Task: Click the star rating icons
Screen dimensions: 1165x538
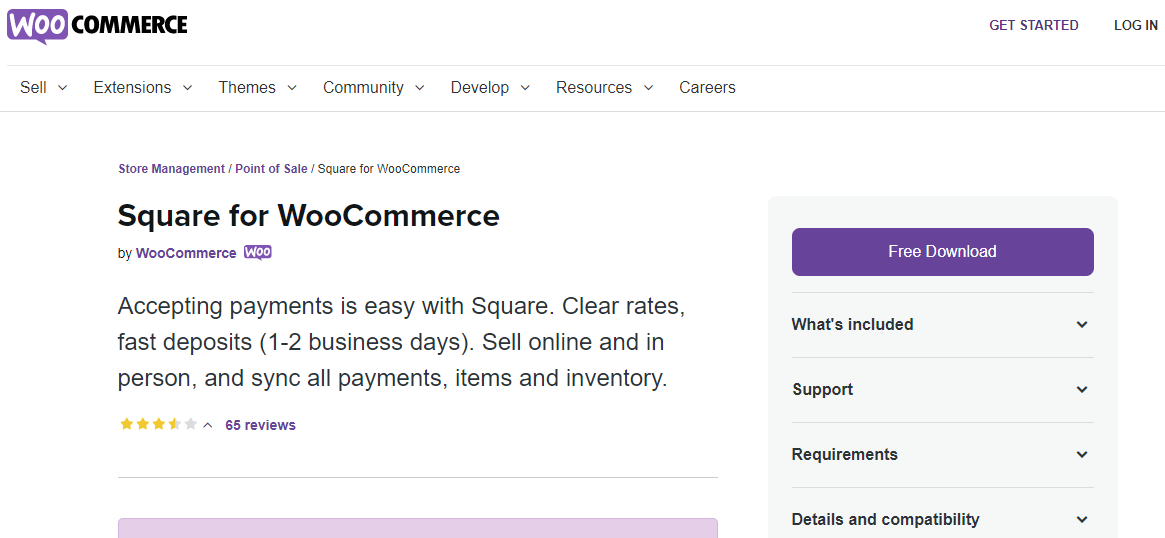Action: [158, 424]
